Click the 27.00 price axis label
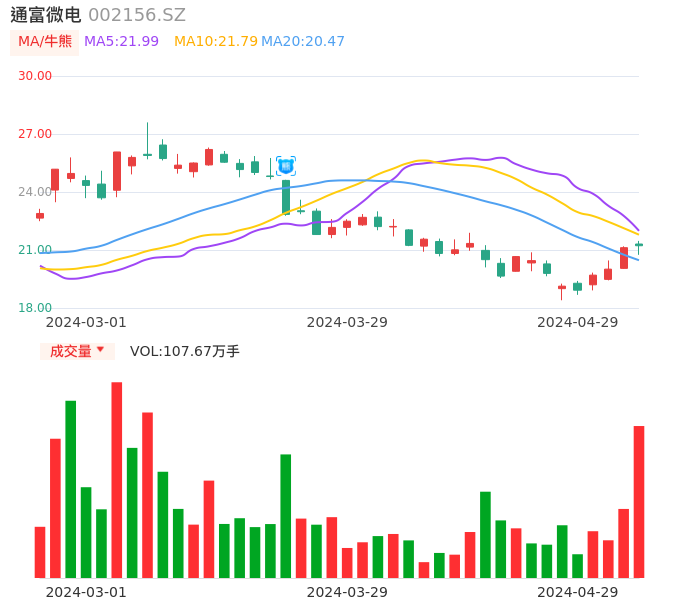Screen dimensions: 686x606 click(35, 134)
